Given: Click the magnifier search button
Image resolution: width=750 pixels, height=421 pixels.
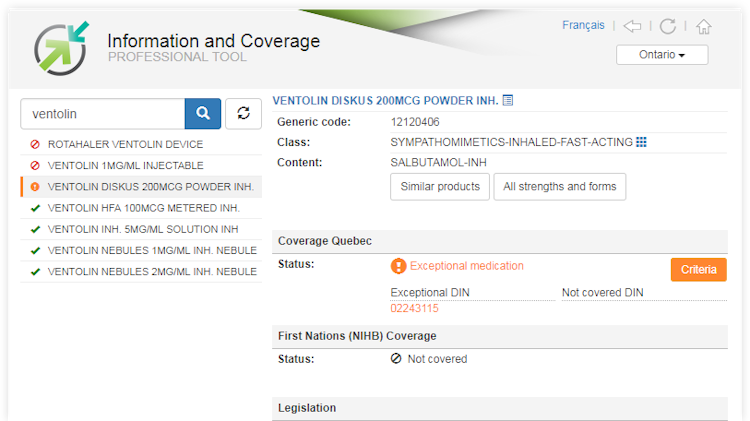Looking at the screenshot, I should 203,113.
